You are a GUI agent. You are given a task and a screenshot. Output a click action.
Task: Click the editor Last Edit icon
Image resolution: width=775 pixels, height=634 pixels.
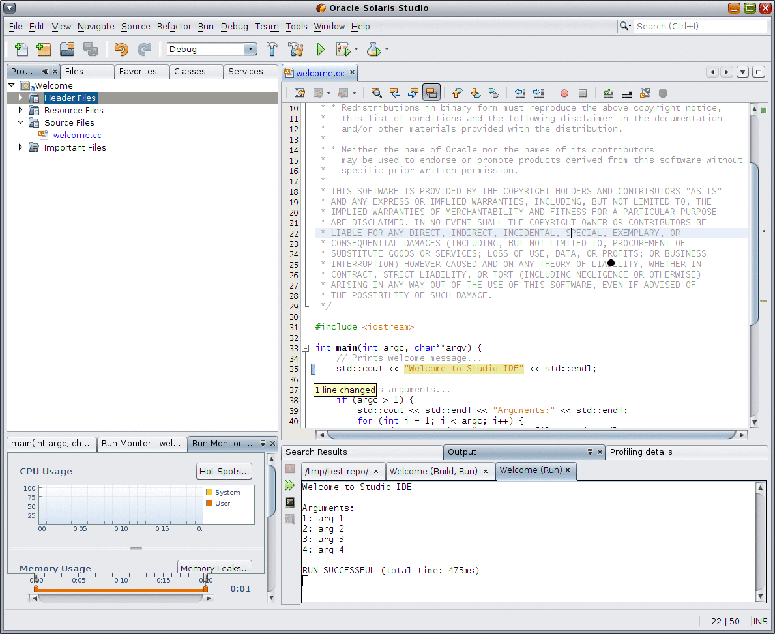pyautogui.click(x=300, y=93)
